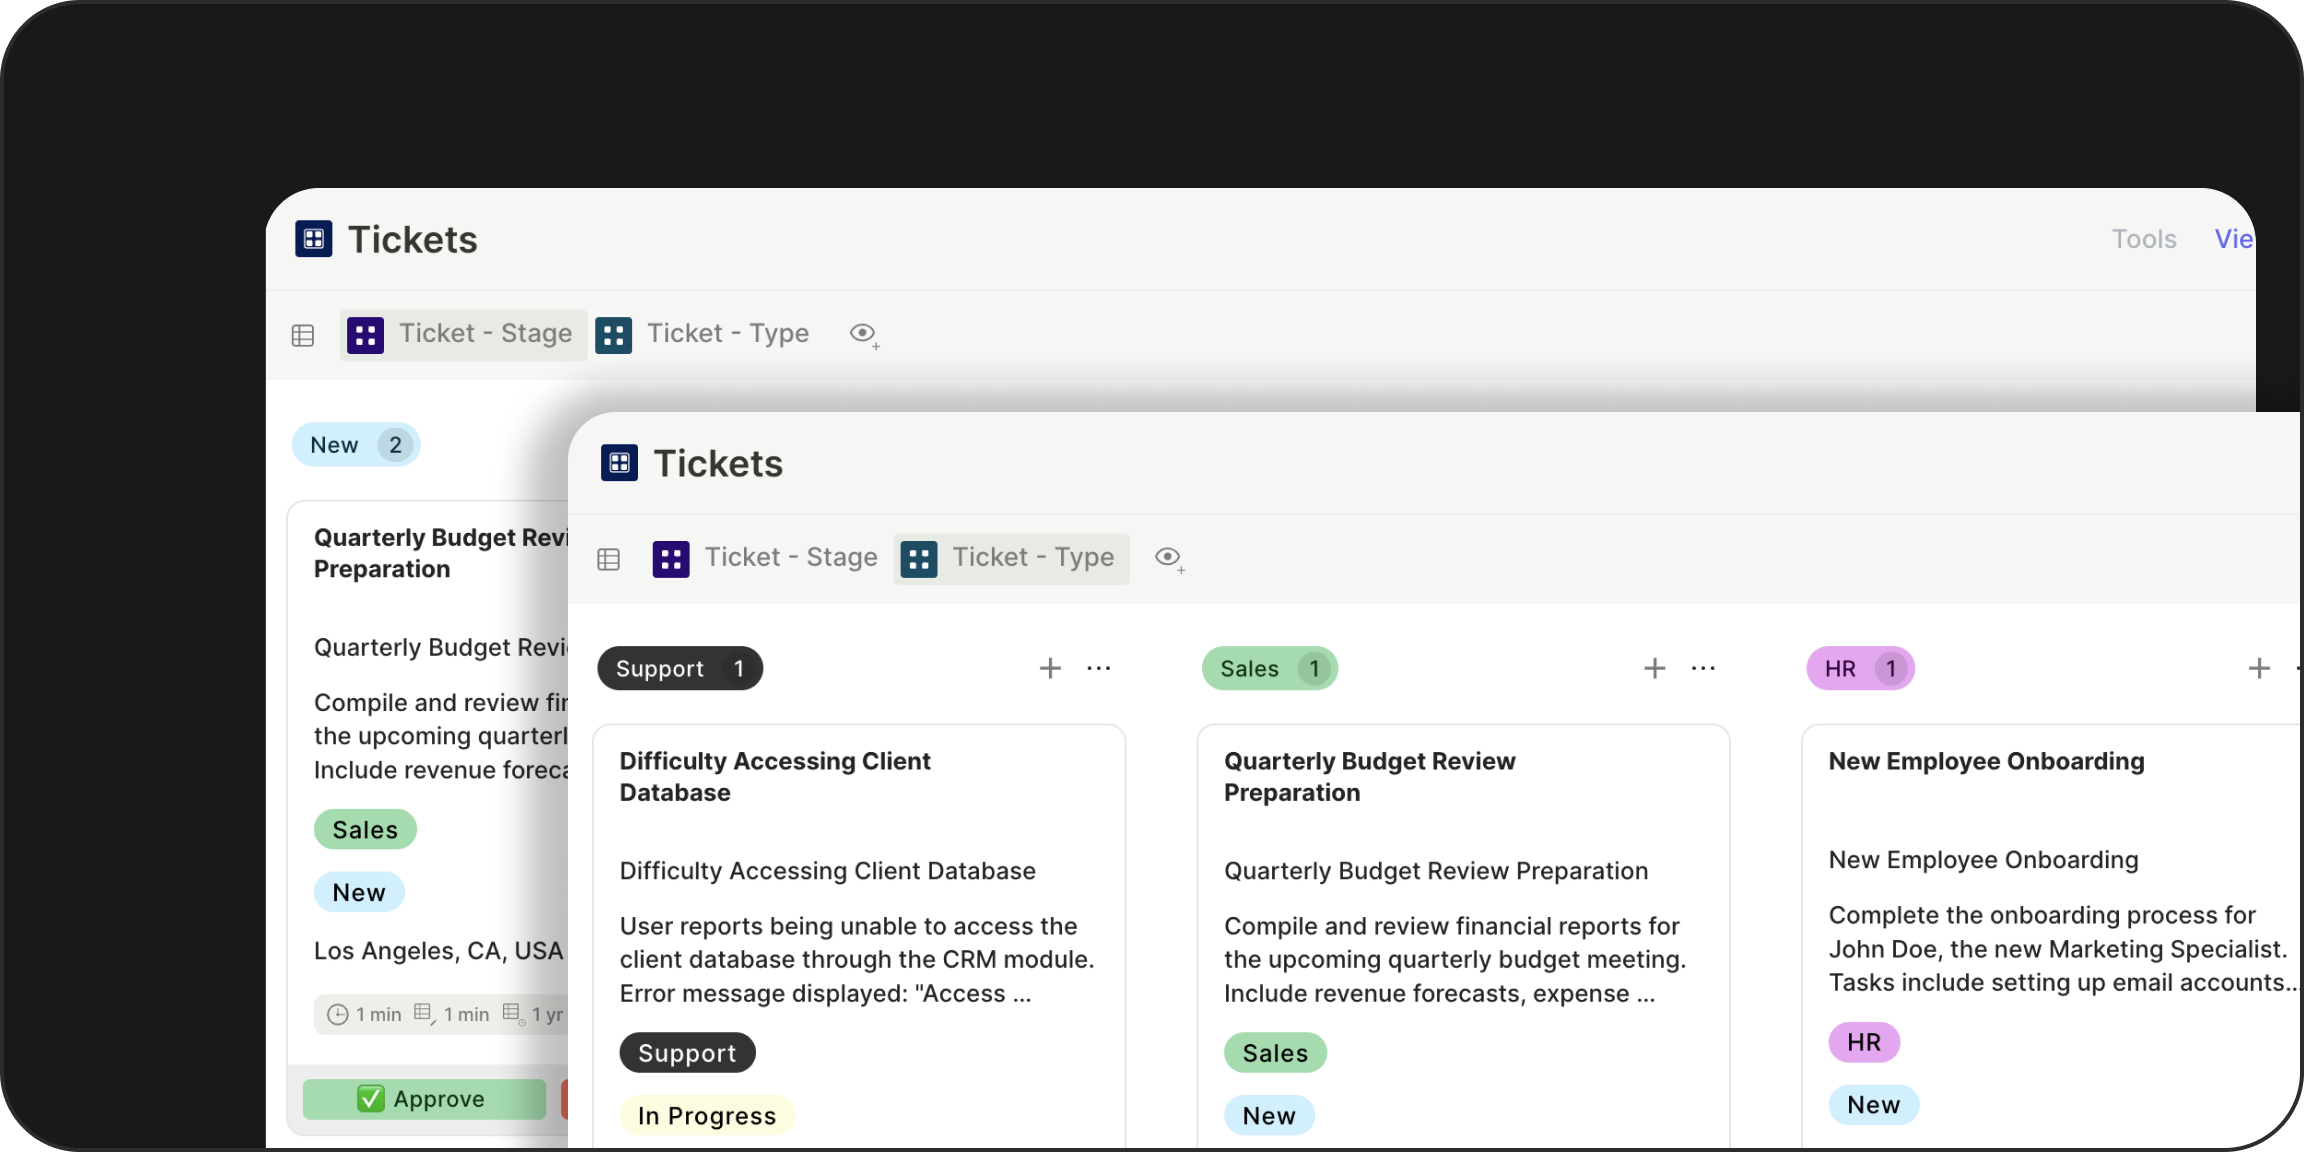The image size is (2304, 1152).
Task: Click the green checkbox inside the Approve button
Action: (371, 1098)
